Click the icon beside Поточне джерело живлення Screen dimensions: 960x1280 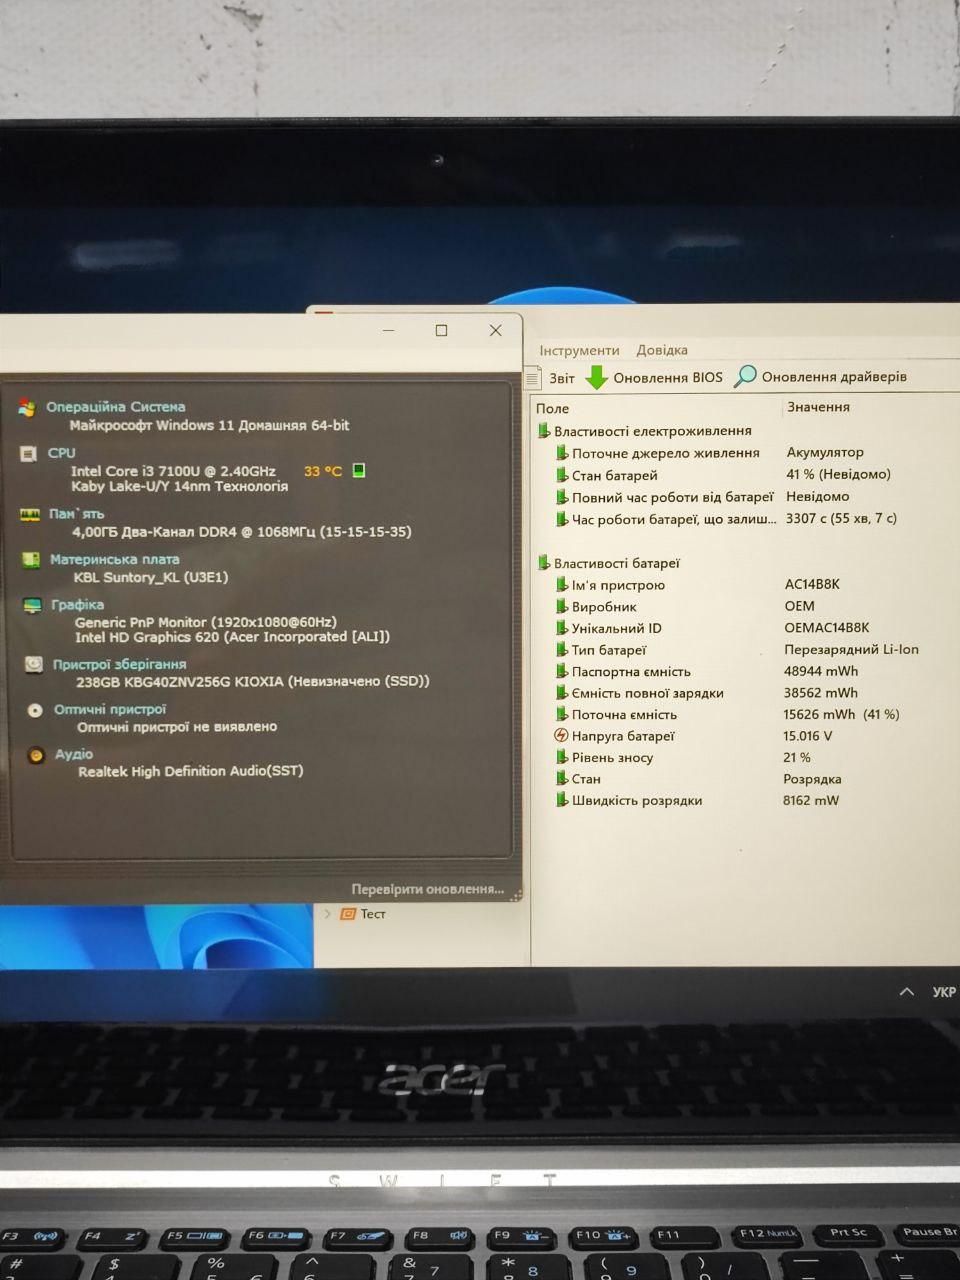pos(561,453)
